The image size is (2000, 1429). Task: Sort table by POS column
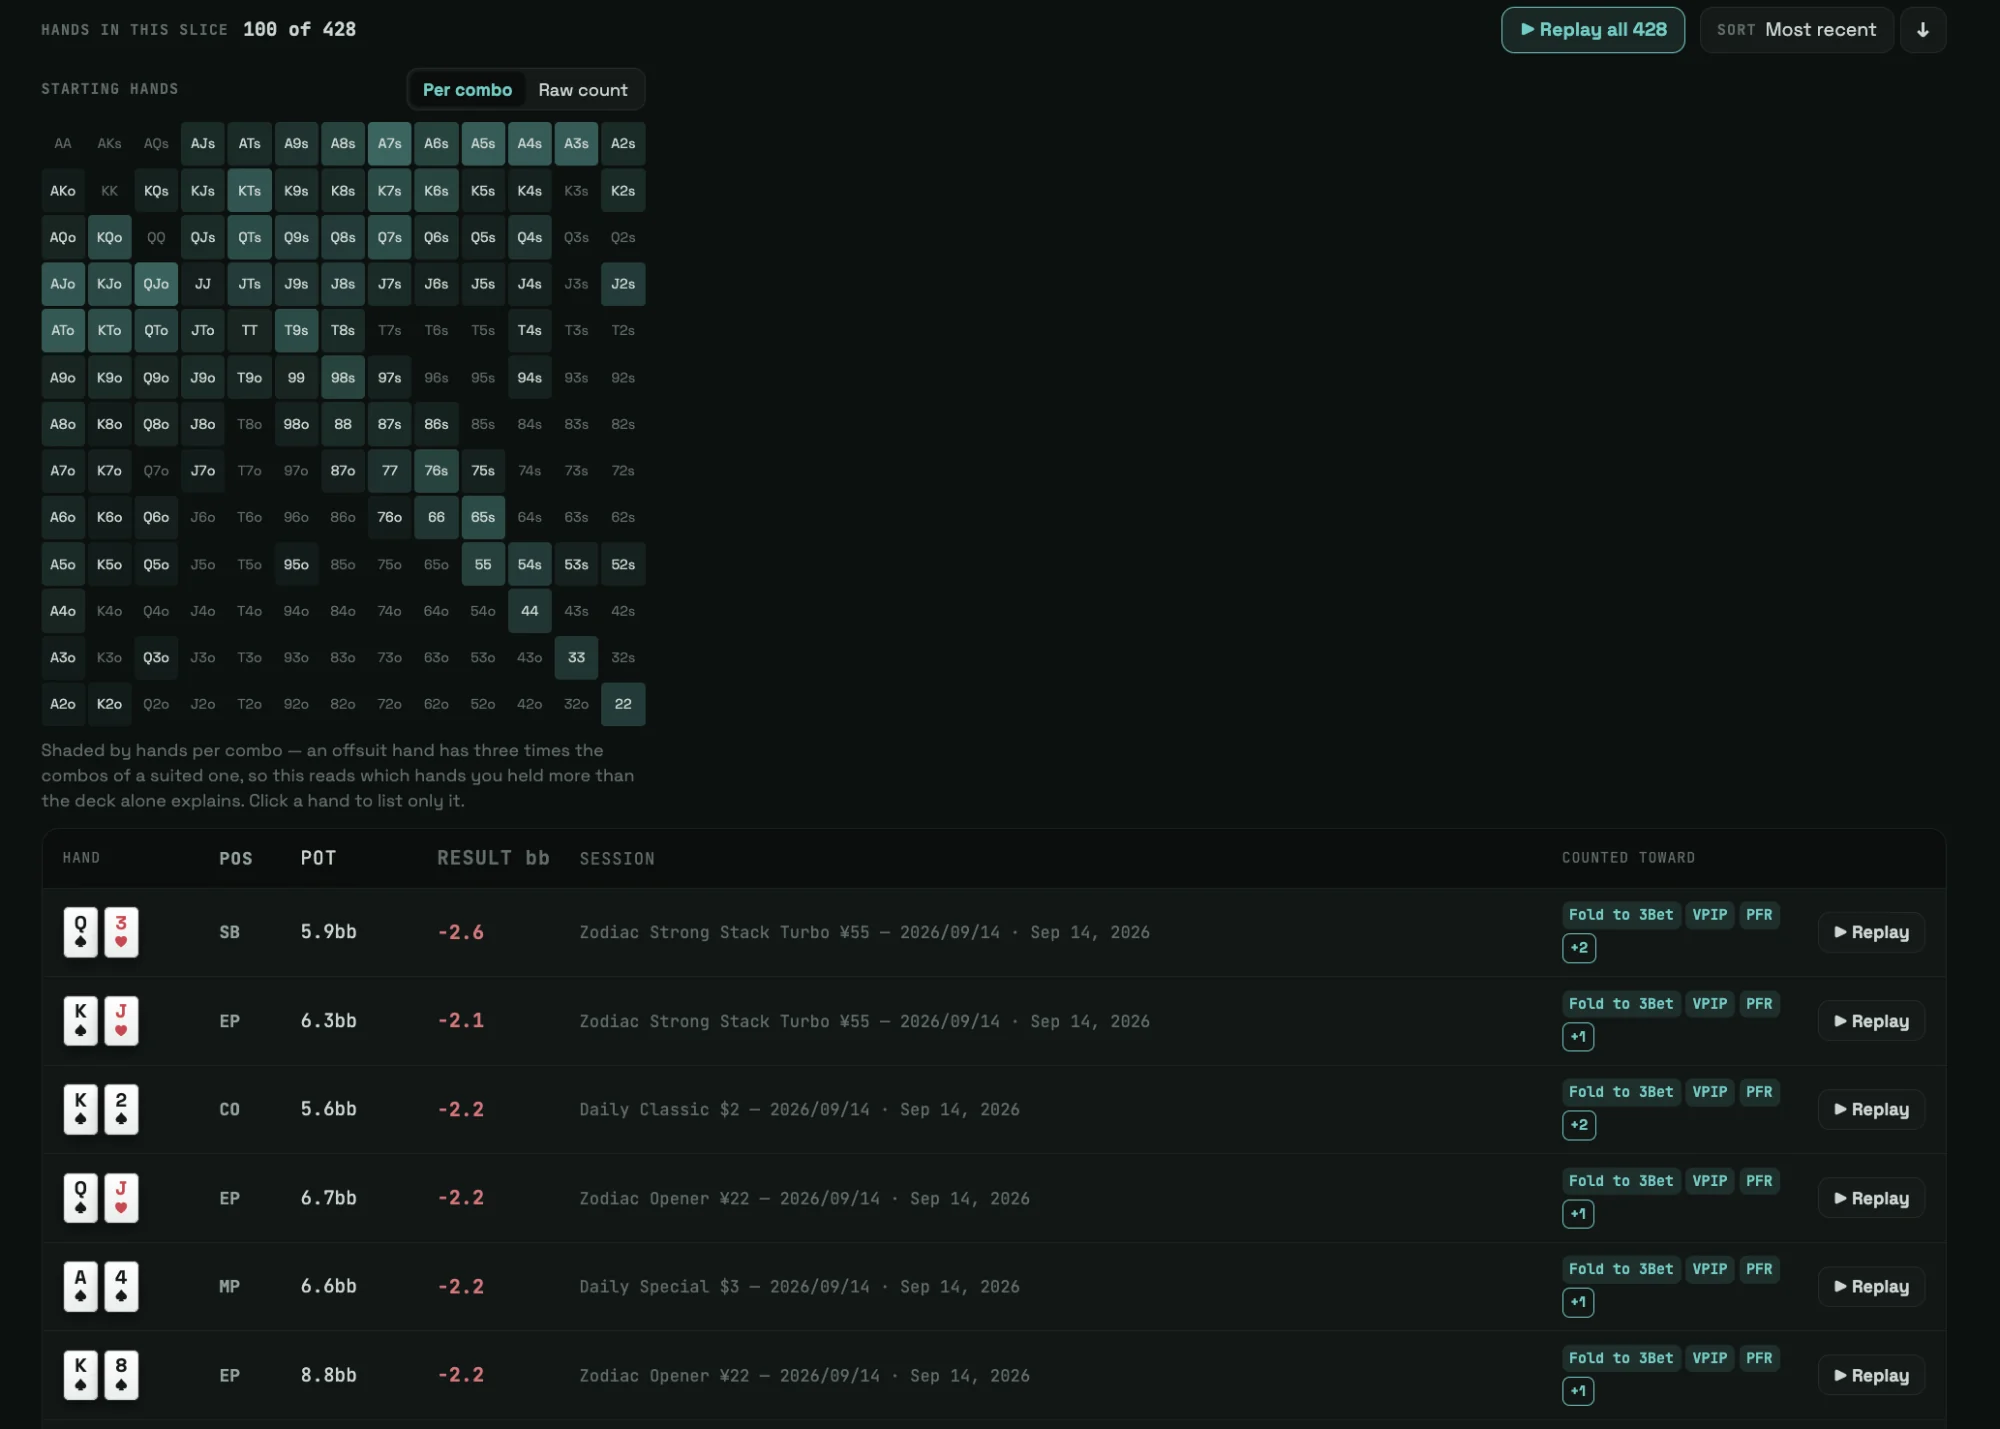click(236, 858)
